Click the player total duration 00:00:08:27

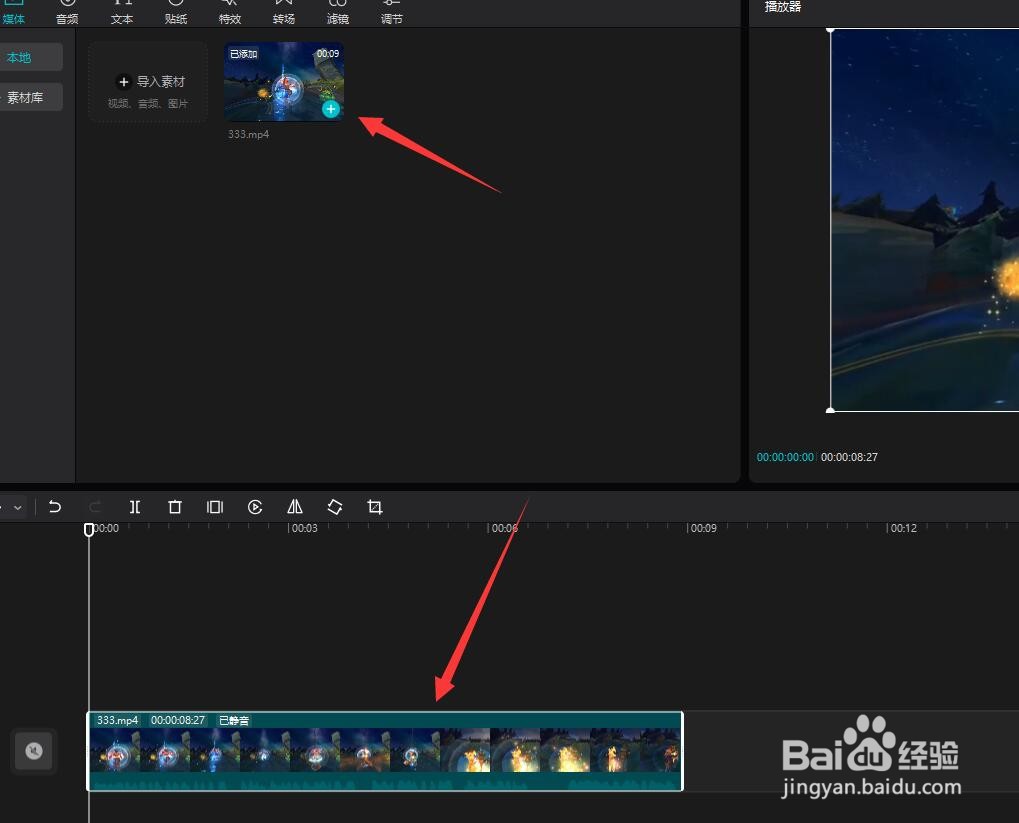click(x=849, y=457)
